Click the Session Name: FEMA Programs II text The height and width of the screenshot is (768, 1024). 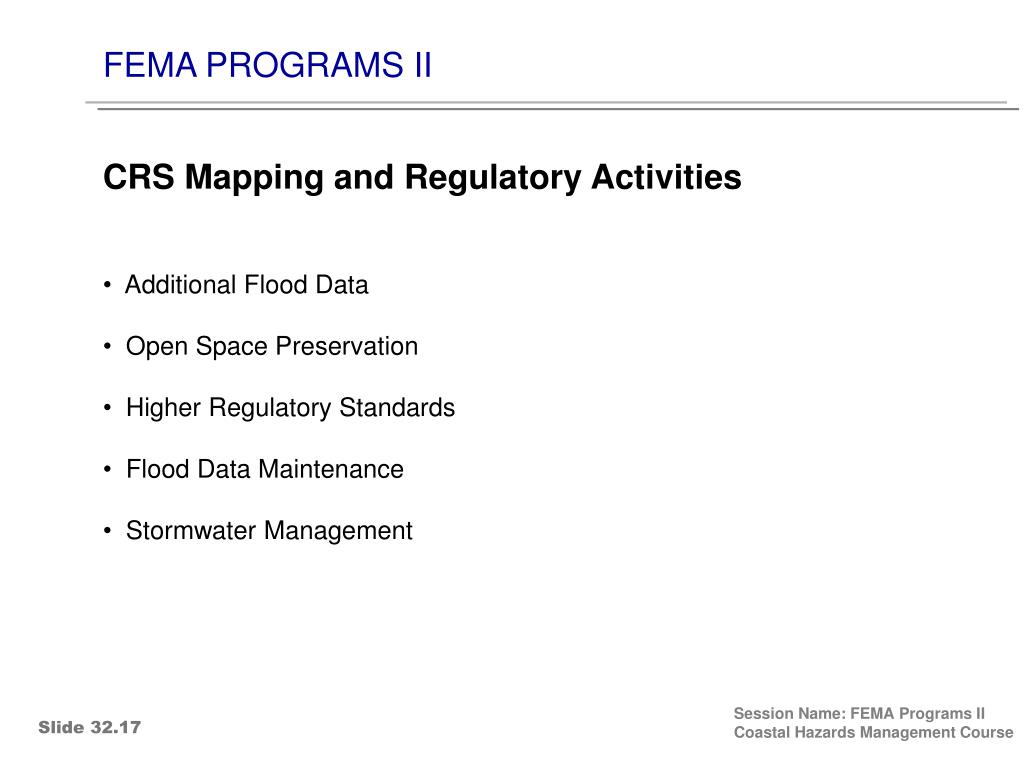[859, 714]
